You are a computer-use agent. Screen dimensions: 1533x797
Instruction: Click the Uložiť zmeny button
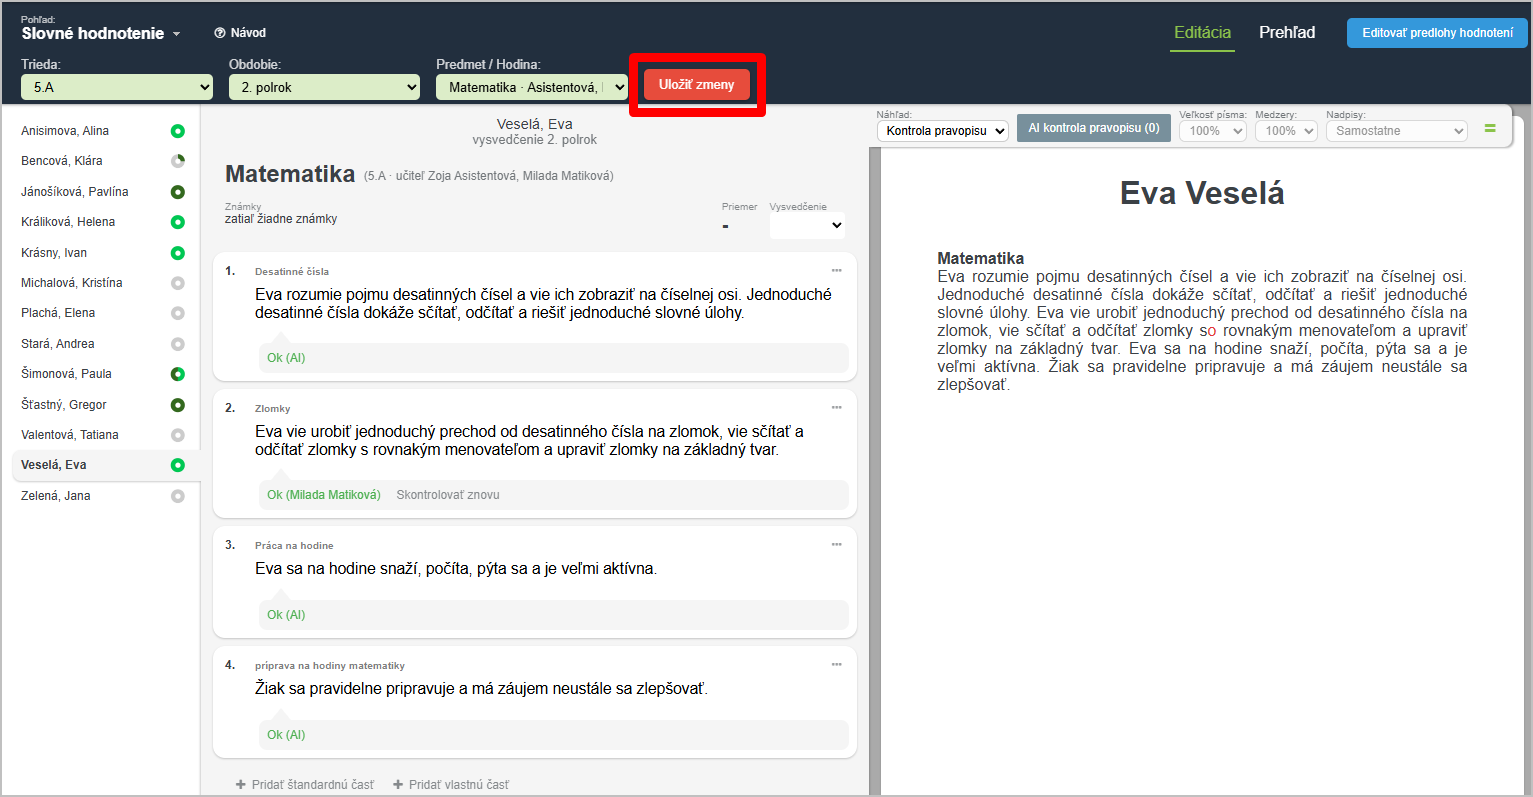(x=696, y=85)
